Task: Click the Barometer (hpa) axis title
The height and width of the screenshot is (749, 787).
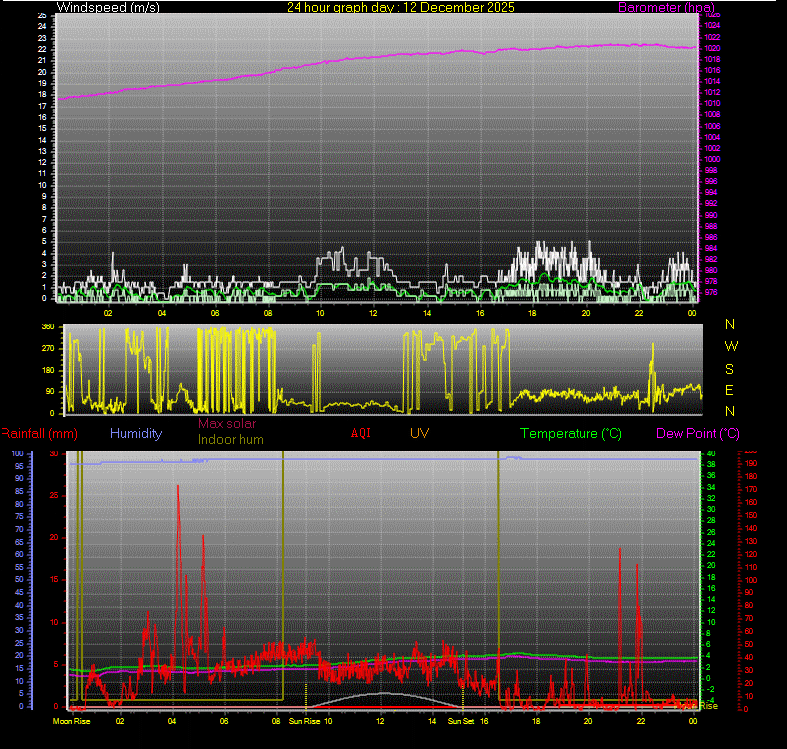Action: [x=666, y=8]
